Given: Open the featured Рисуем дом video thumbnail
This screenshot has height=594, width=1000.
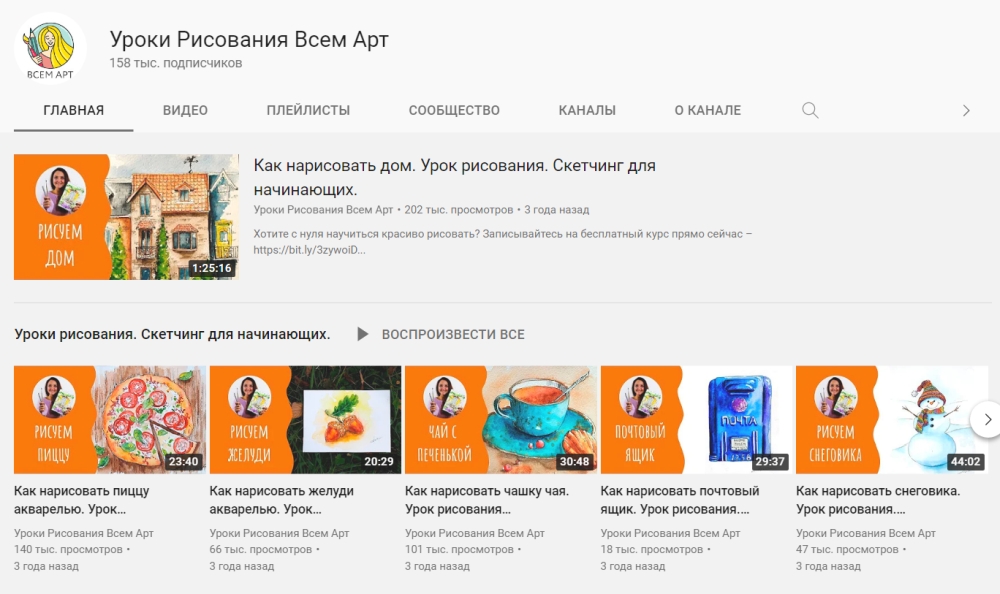Looking at the screenshot, I should (126, 217).
